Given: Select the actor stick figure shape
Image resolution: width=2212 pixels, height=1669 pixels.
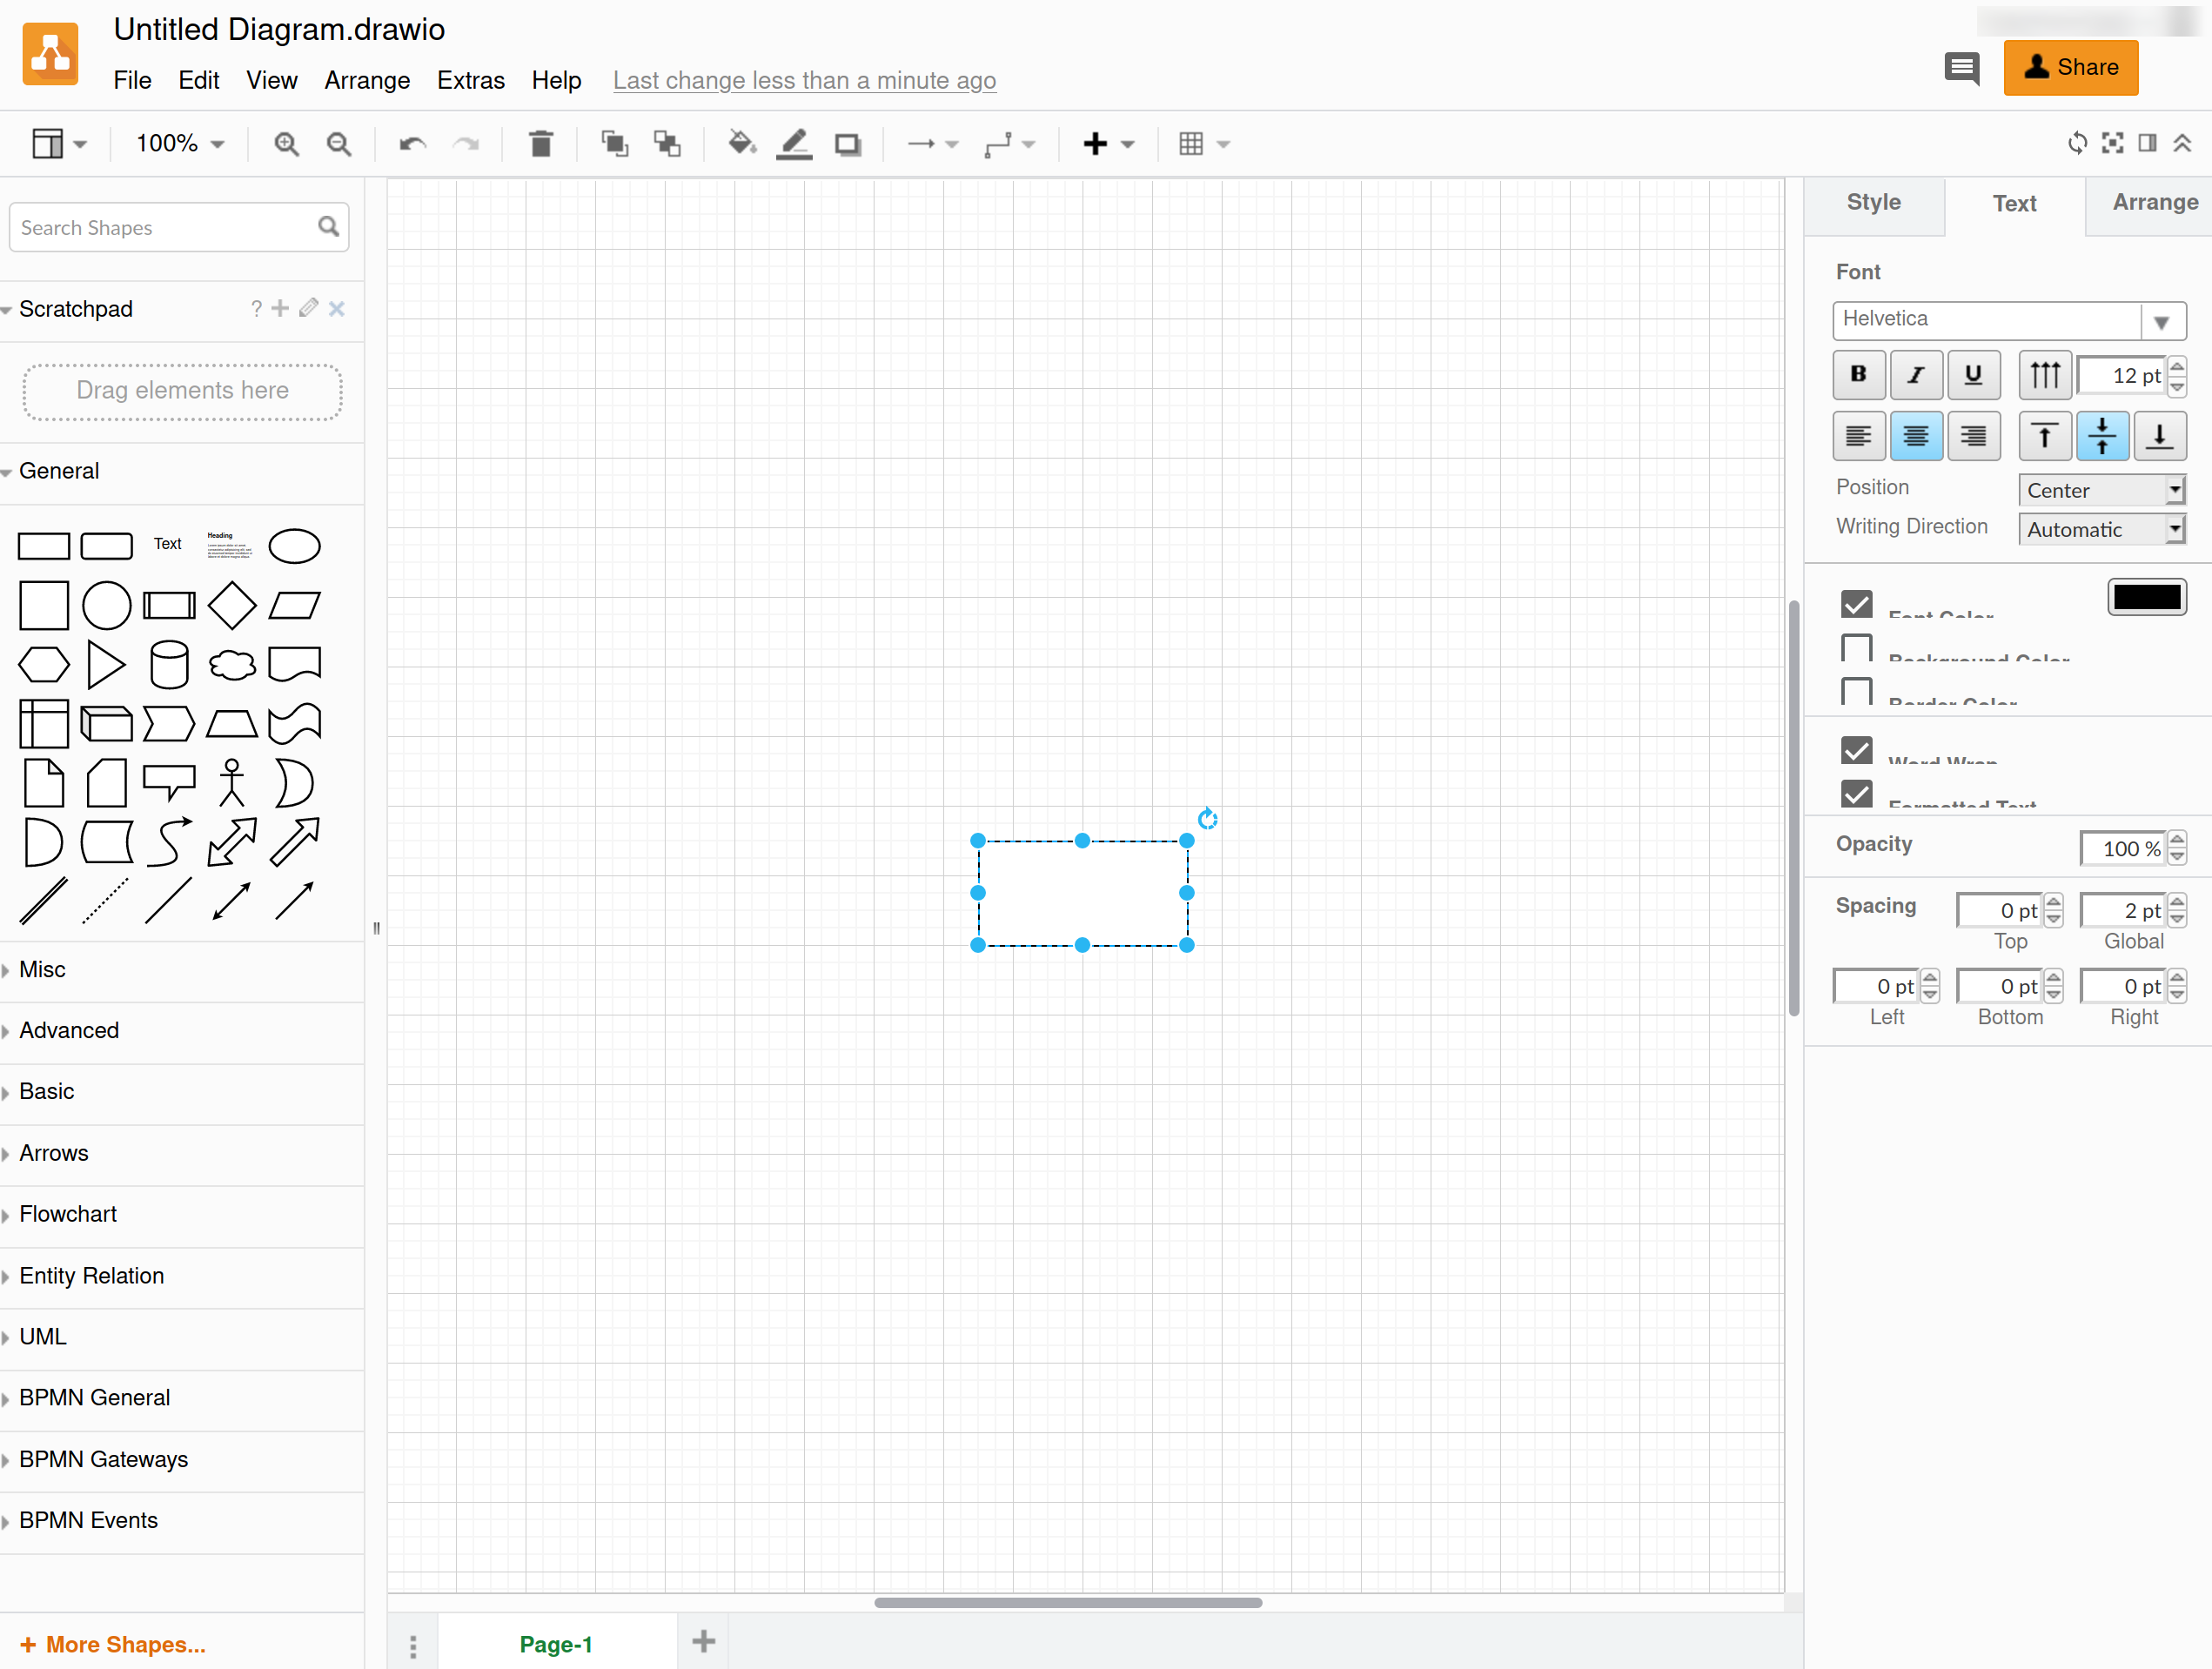Looking at the screenshot, I should (232, 782).
